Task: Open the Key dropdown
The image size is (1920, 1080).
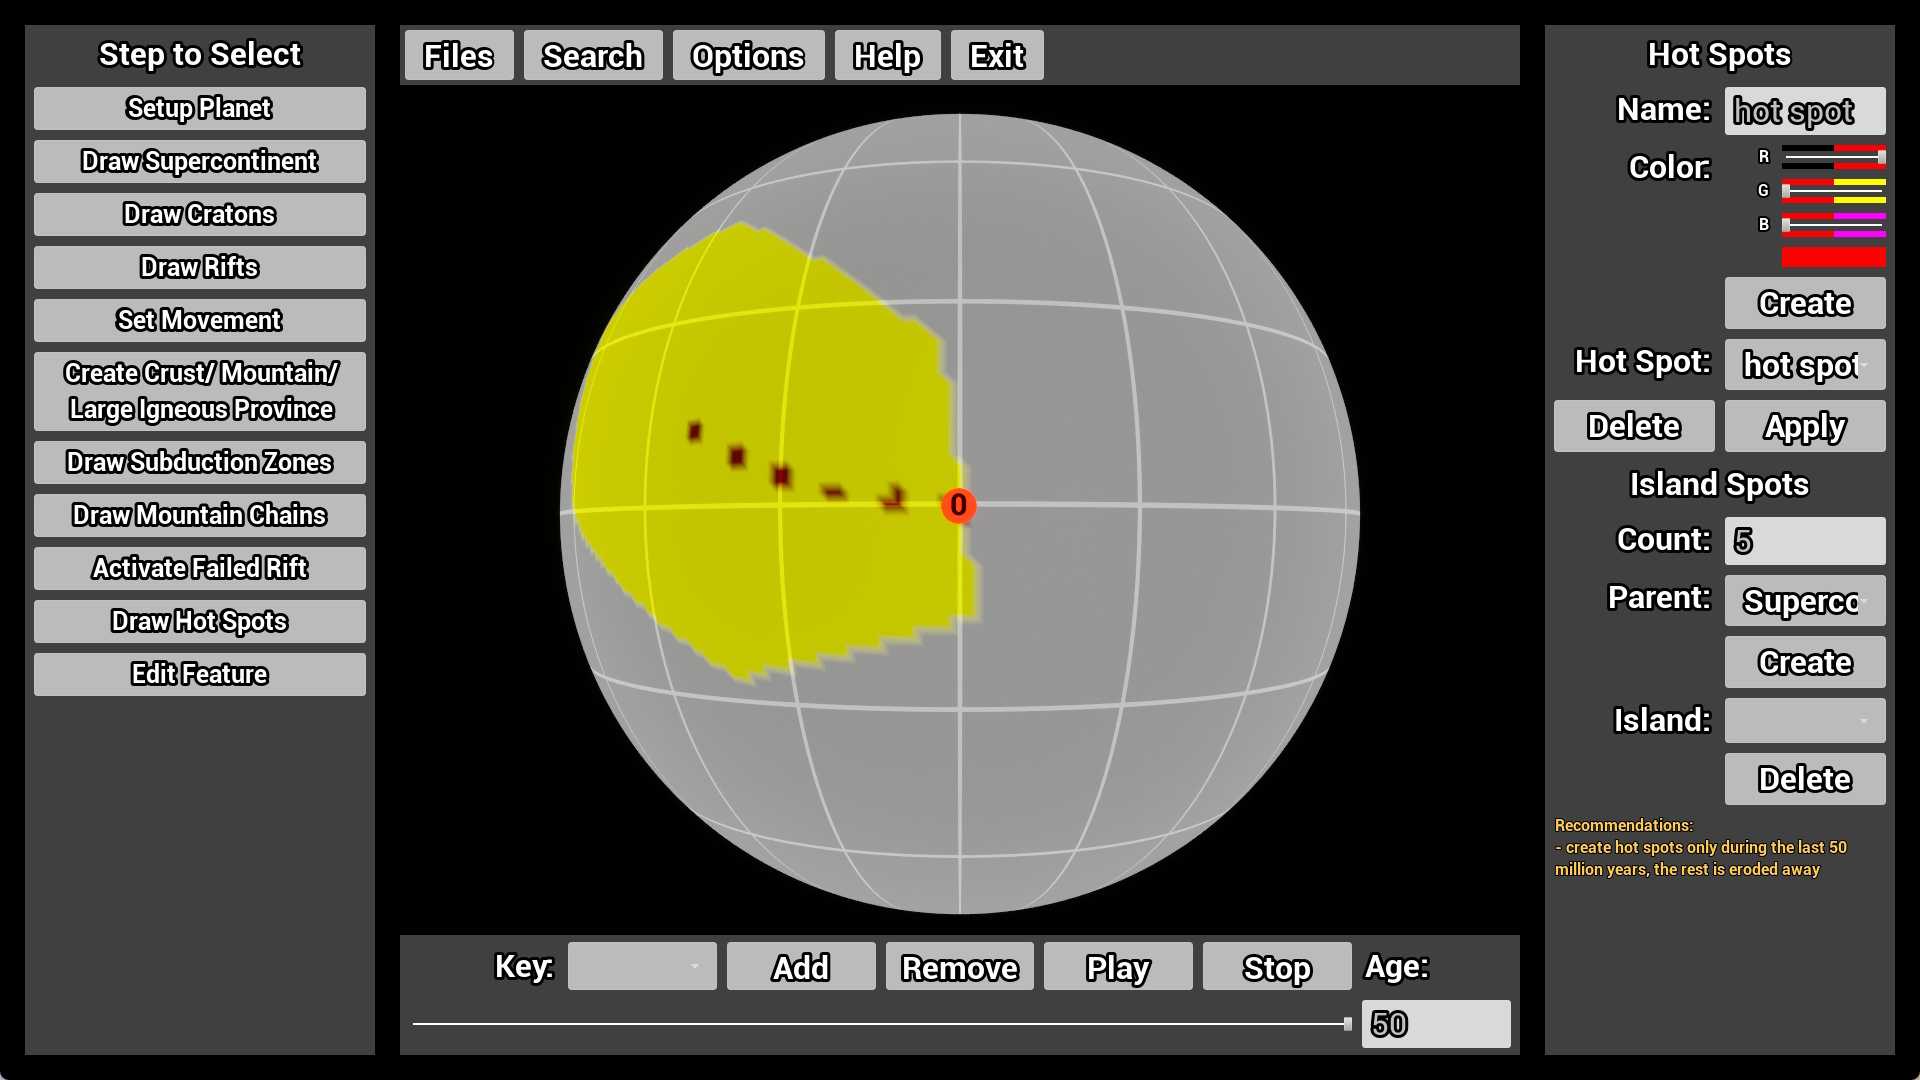Action: (x=641, y=967)
